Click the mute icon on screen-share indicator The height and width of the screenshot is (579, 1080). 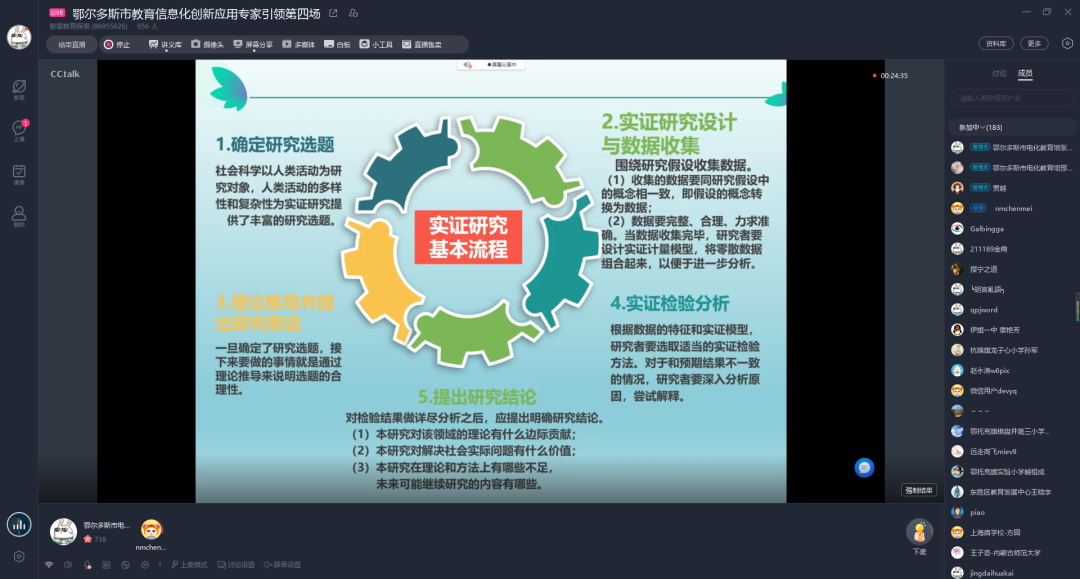click(468, 65)
